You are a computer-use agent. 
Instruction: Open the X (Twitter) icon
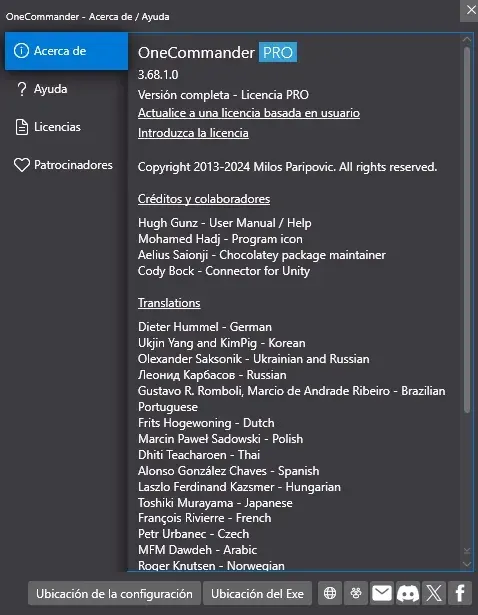(434, 593)
